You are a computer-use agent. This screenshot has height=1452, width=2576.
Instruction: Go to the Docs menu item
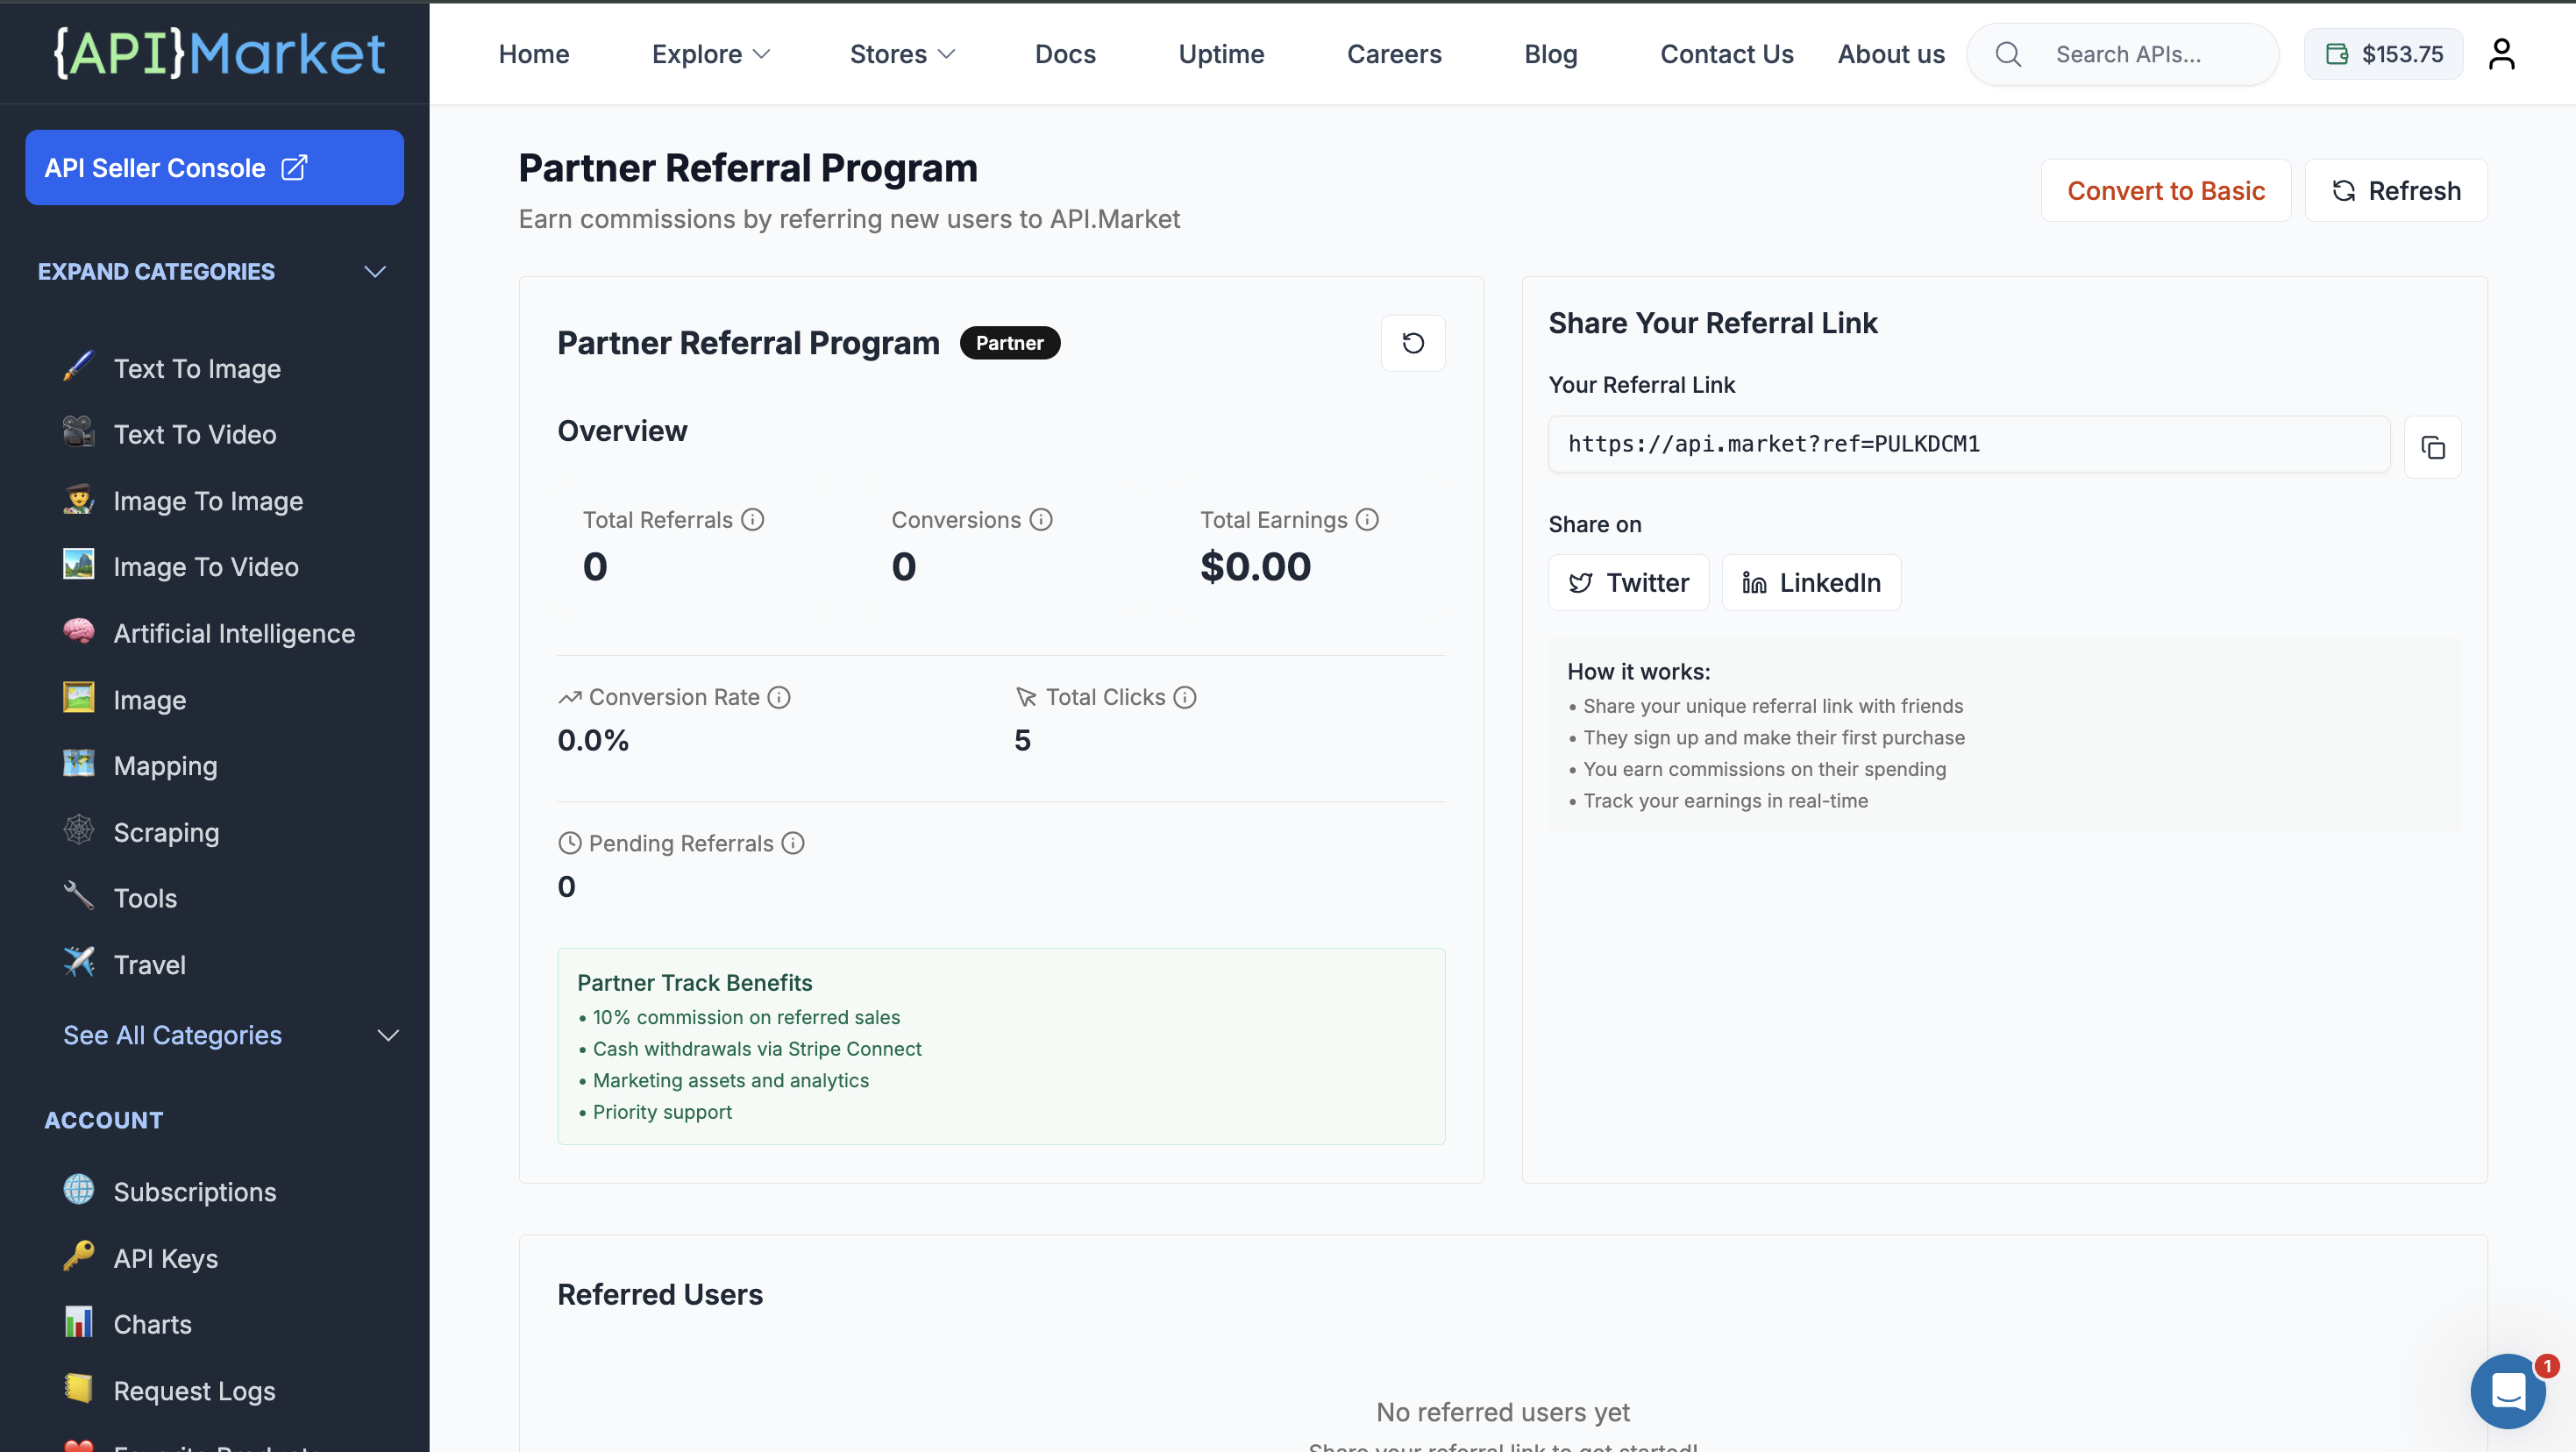(1065, 54)
